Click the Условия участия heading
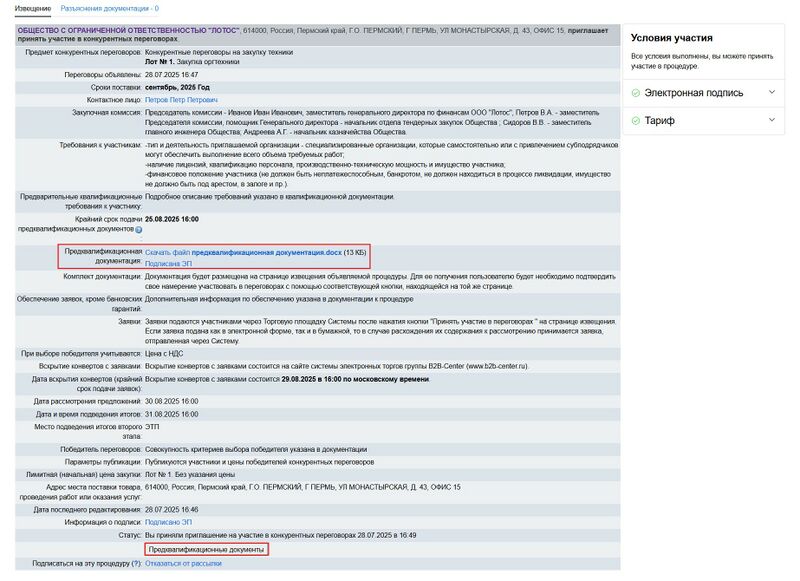Screen dimensions: 800x581 (x=671, y=38)
